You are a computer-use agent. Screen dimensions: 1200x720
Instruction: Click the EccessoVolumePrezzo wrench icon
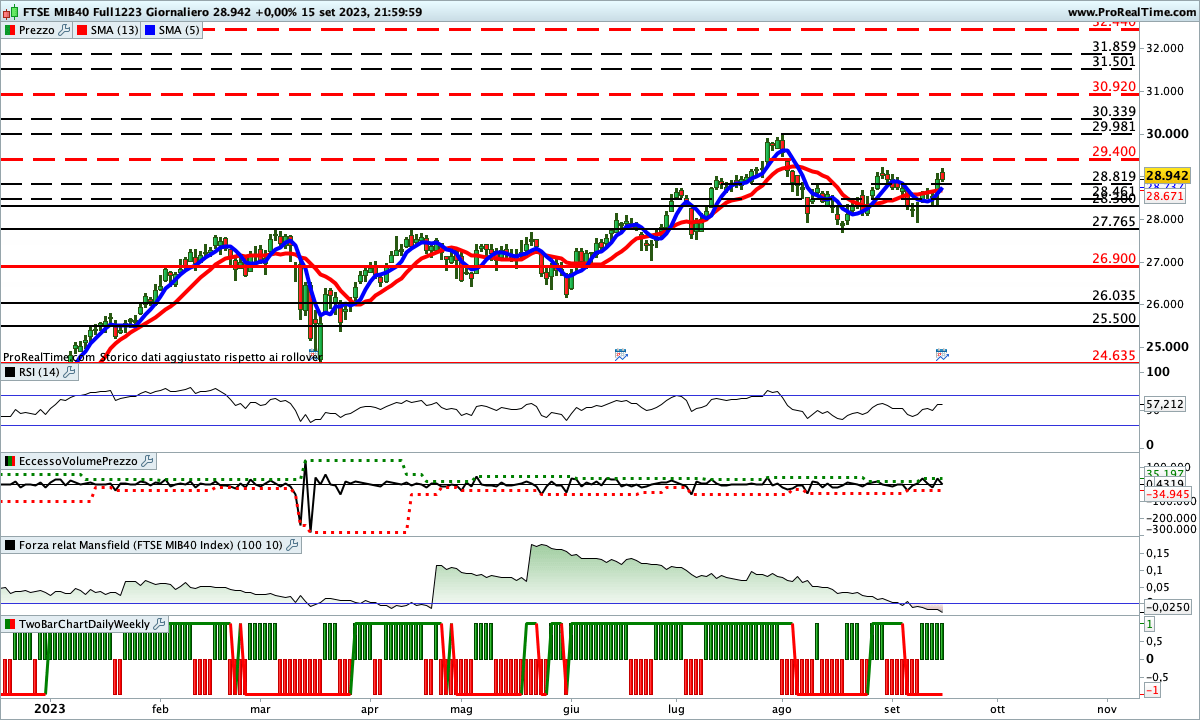(x=148, y=460)
